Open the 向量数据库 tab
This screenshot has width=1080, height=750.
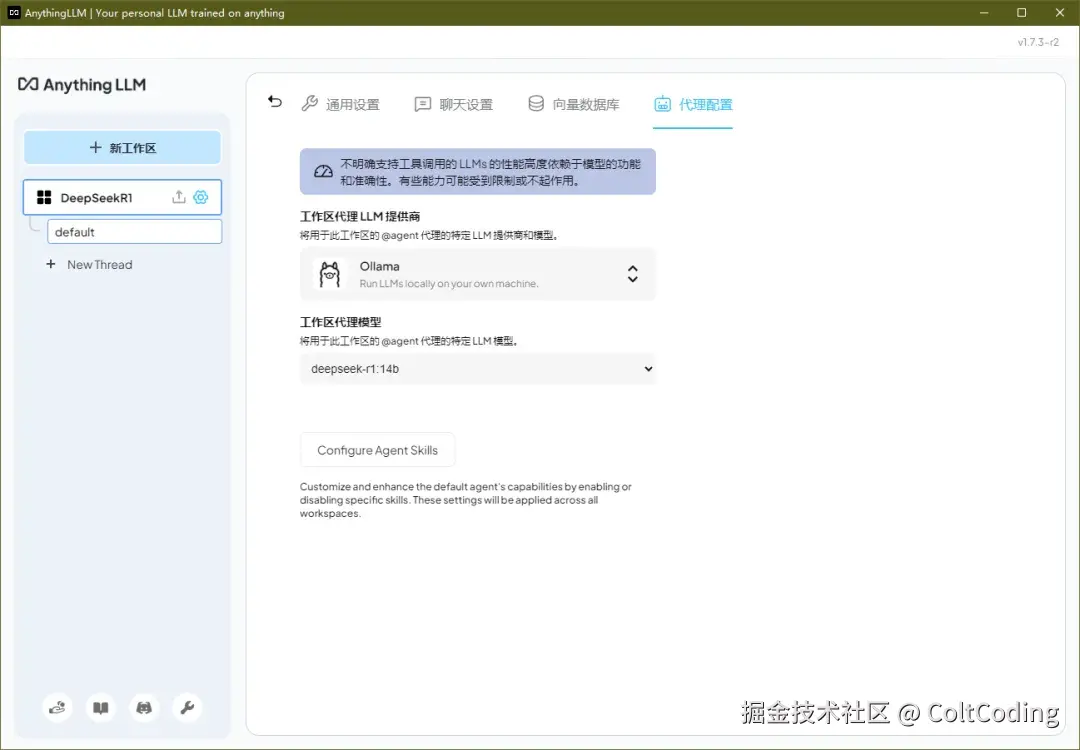point(578,103)
